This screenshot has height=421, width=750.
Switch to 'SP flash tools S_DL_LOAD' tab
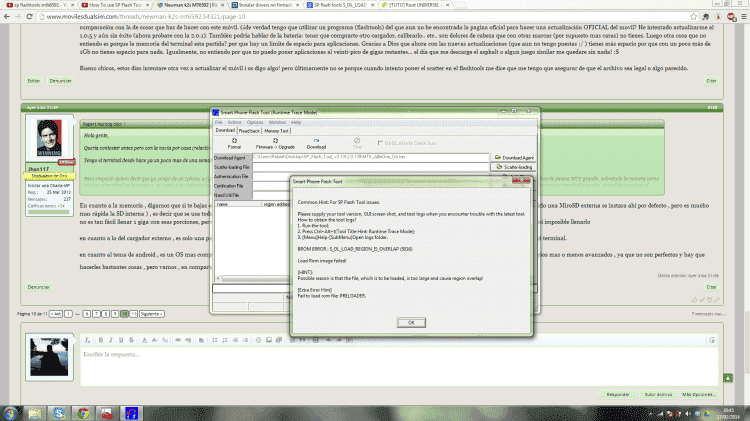pos(340,5)
